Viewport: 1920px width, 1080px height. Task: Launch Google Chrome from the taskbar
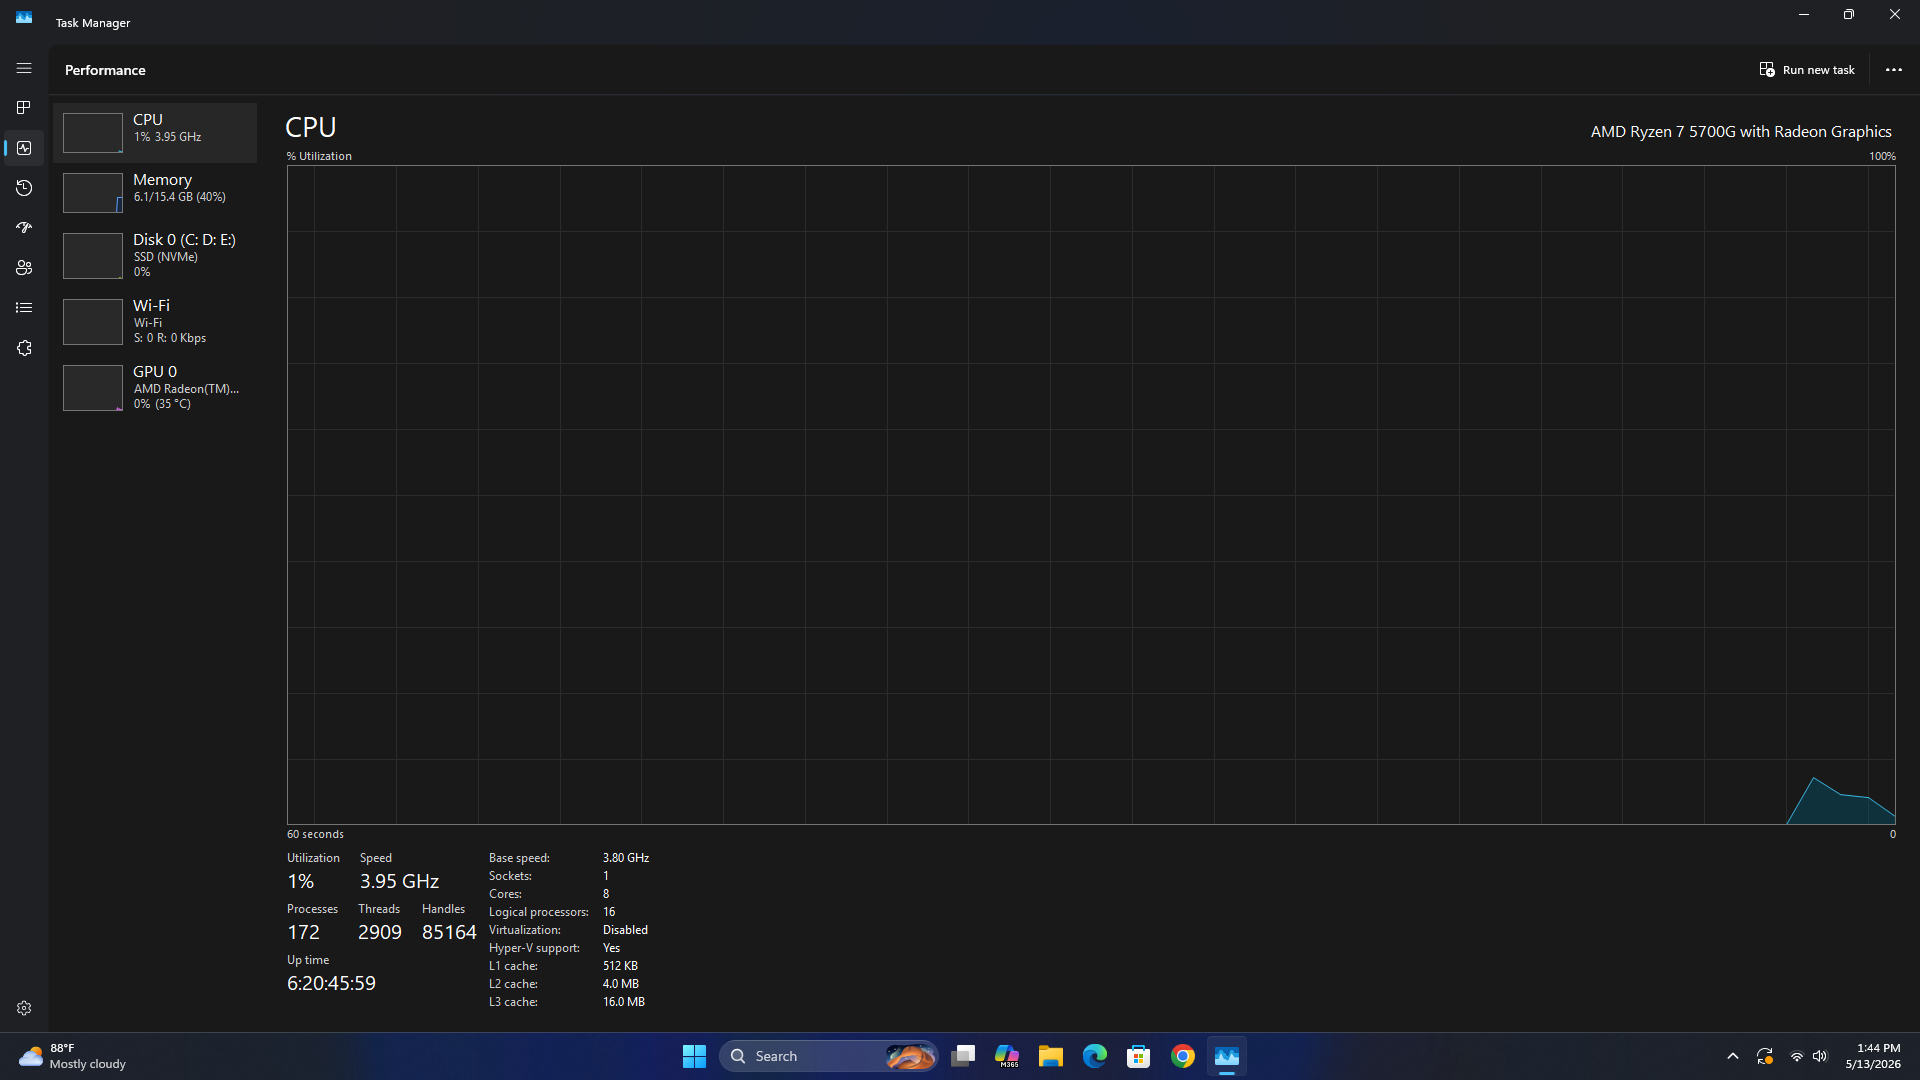coord(1183,1056)
